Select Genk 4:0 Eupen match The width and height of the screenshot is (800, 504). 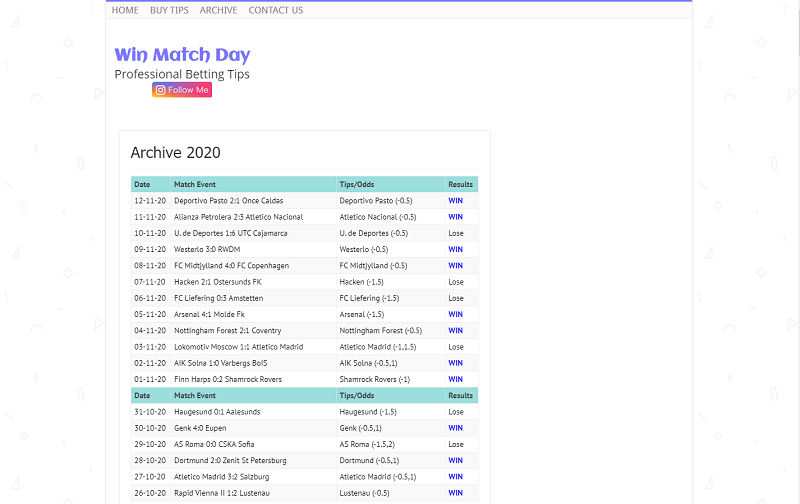[x=200, y=428]
